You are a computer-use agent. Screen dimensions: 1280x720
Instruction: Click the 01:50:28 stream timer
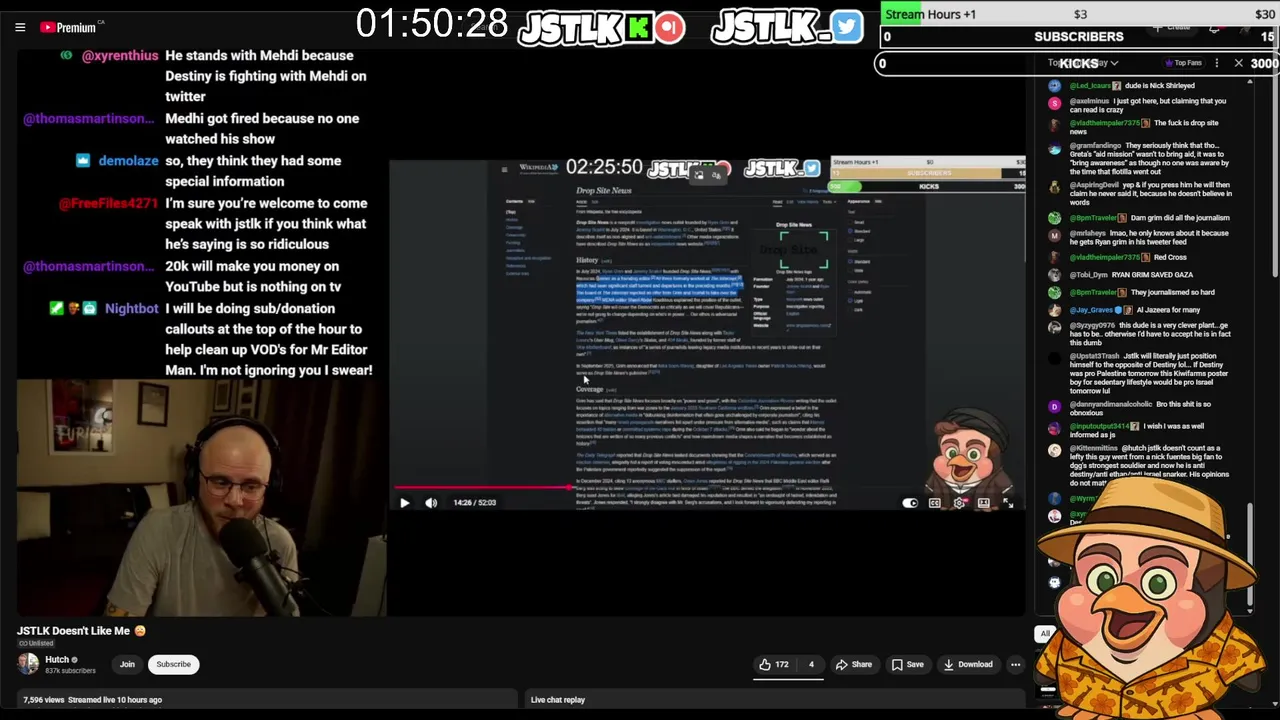(432, 24)
